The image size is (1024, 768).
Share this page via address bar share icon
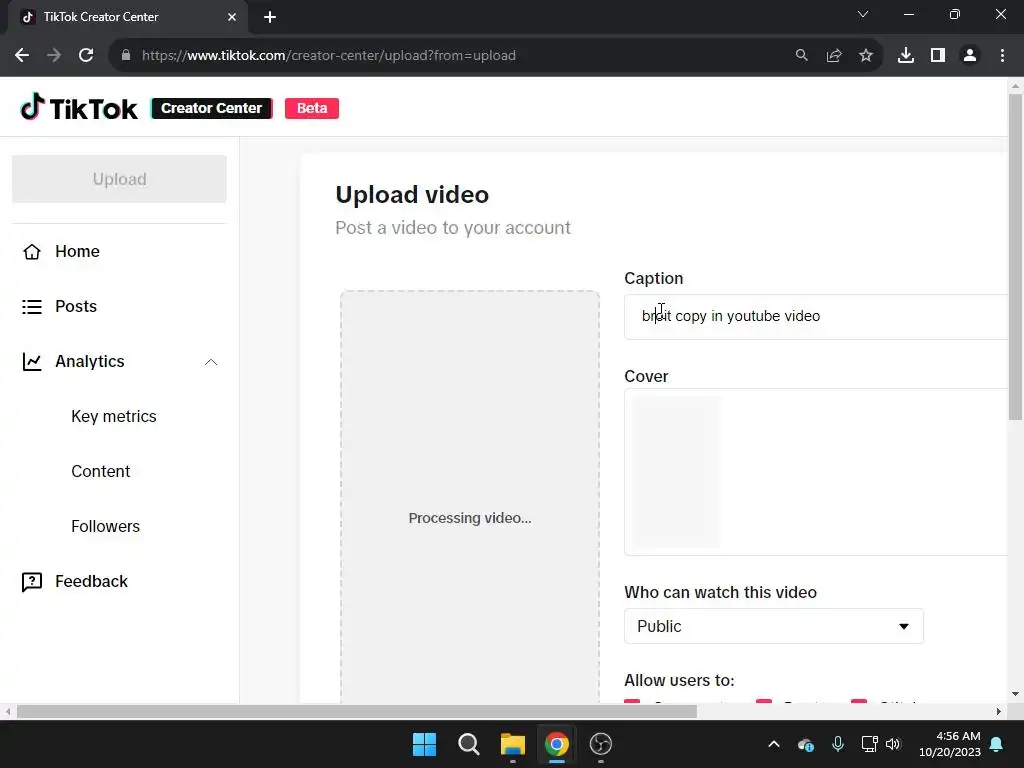point(833,56)
